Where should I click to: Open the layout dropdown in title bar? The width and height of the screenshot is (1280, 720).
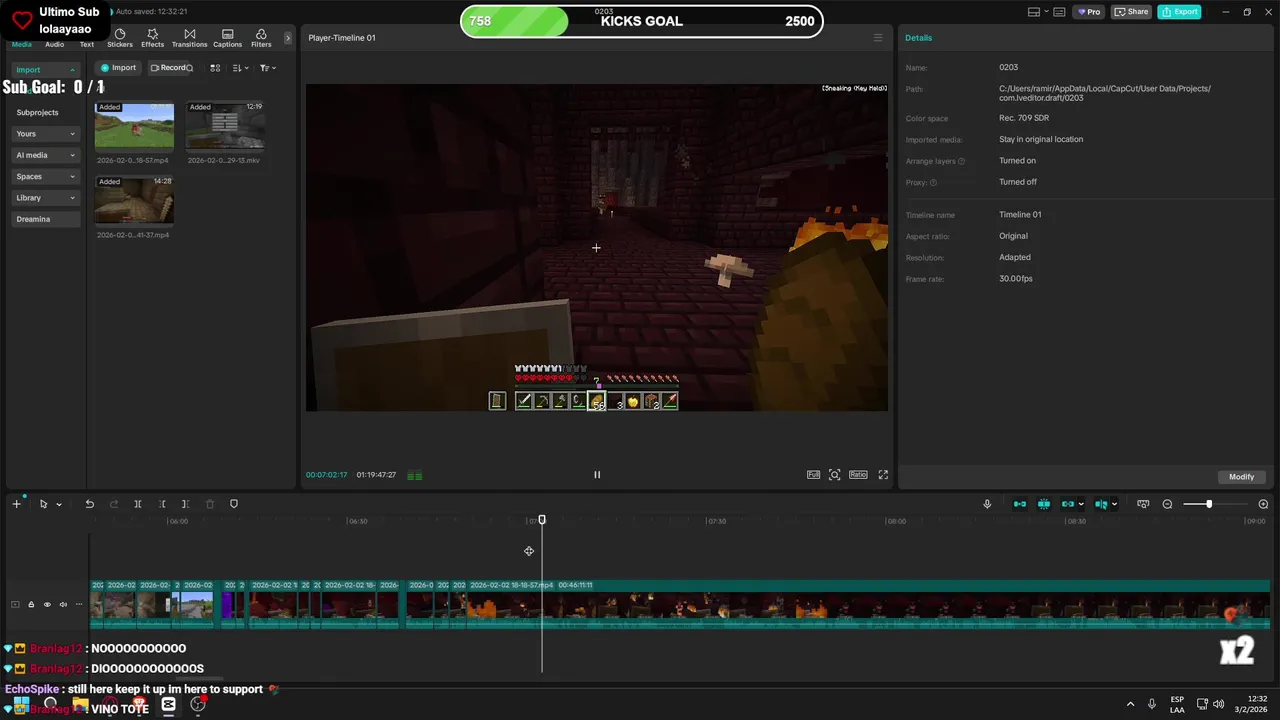pyautogui.click(x=1039, y=12)
